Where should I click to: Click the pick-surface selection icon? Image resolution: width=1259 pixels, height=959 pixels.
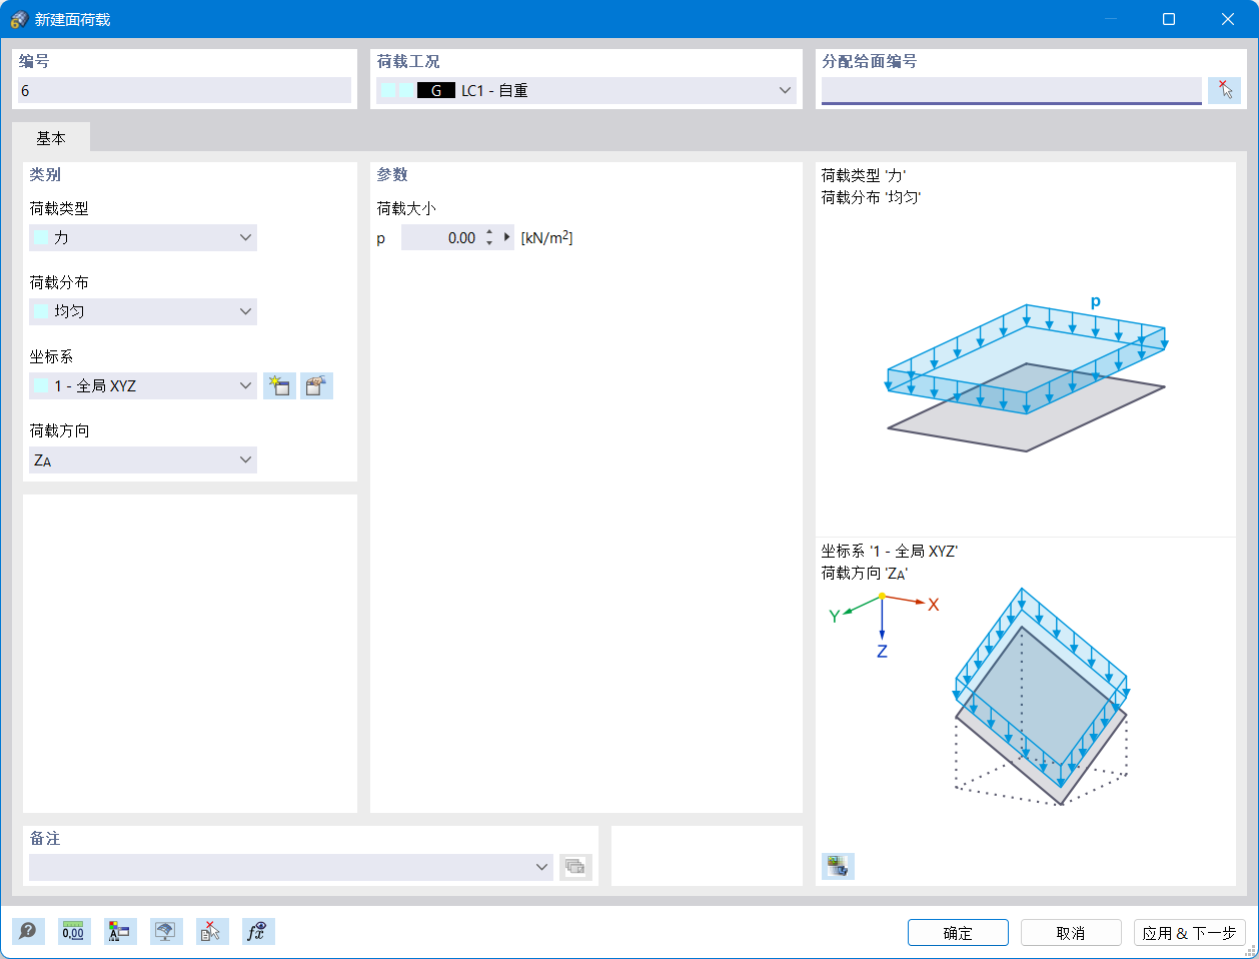pyautogui.click(x=1224, y=90)
